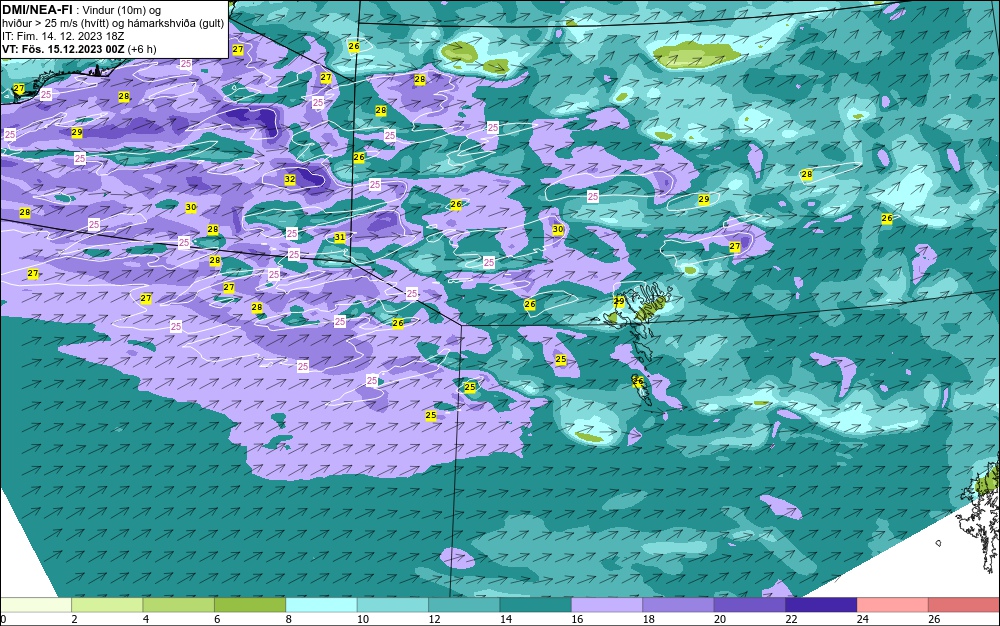
Task: Pick the 10–12 m/s light teal swatch
Action: click(x=393, y=605)
